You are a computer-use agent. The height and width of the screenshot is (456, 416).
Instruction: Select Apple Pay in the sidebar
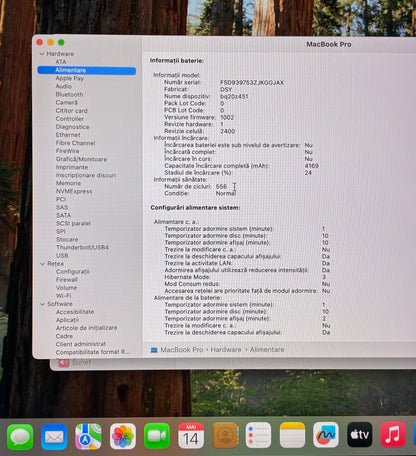tap(69, 78)
